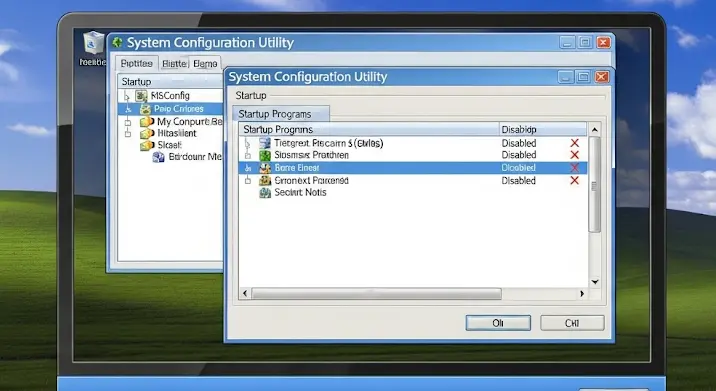Click green icon of Slosmsx Prathren row
Screen dimensions: 716x391
click(265, 155)
